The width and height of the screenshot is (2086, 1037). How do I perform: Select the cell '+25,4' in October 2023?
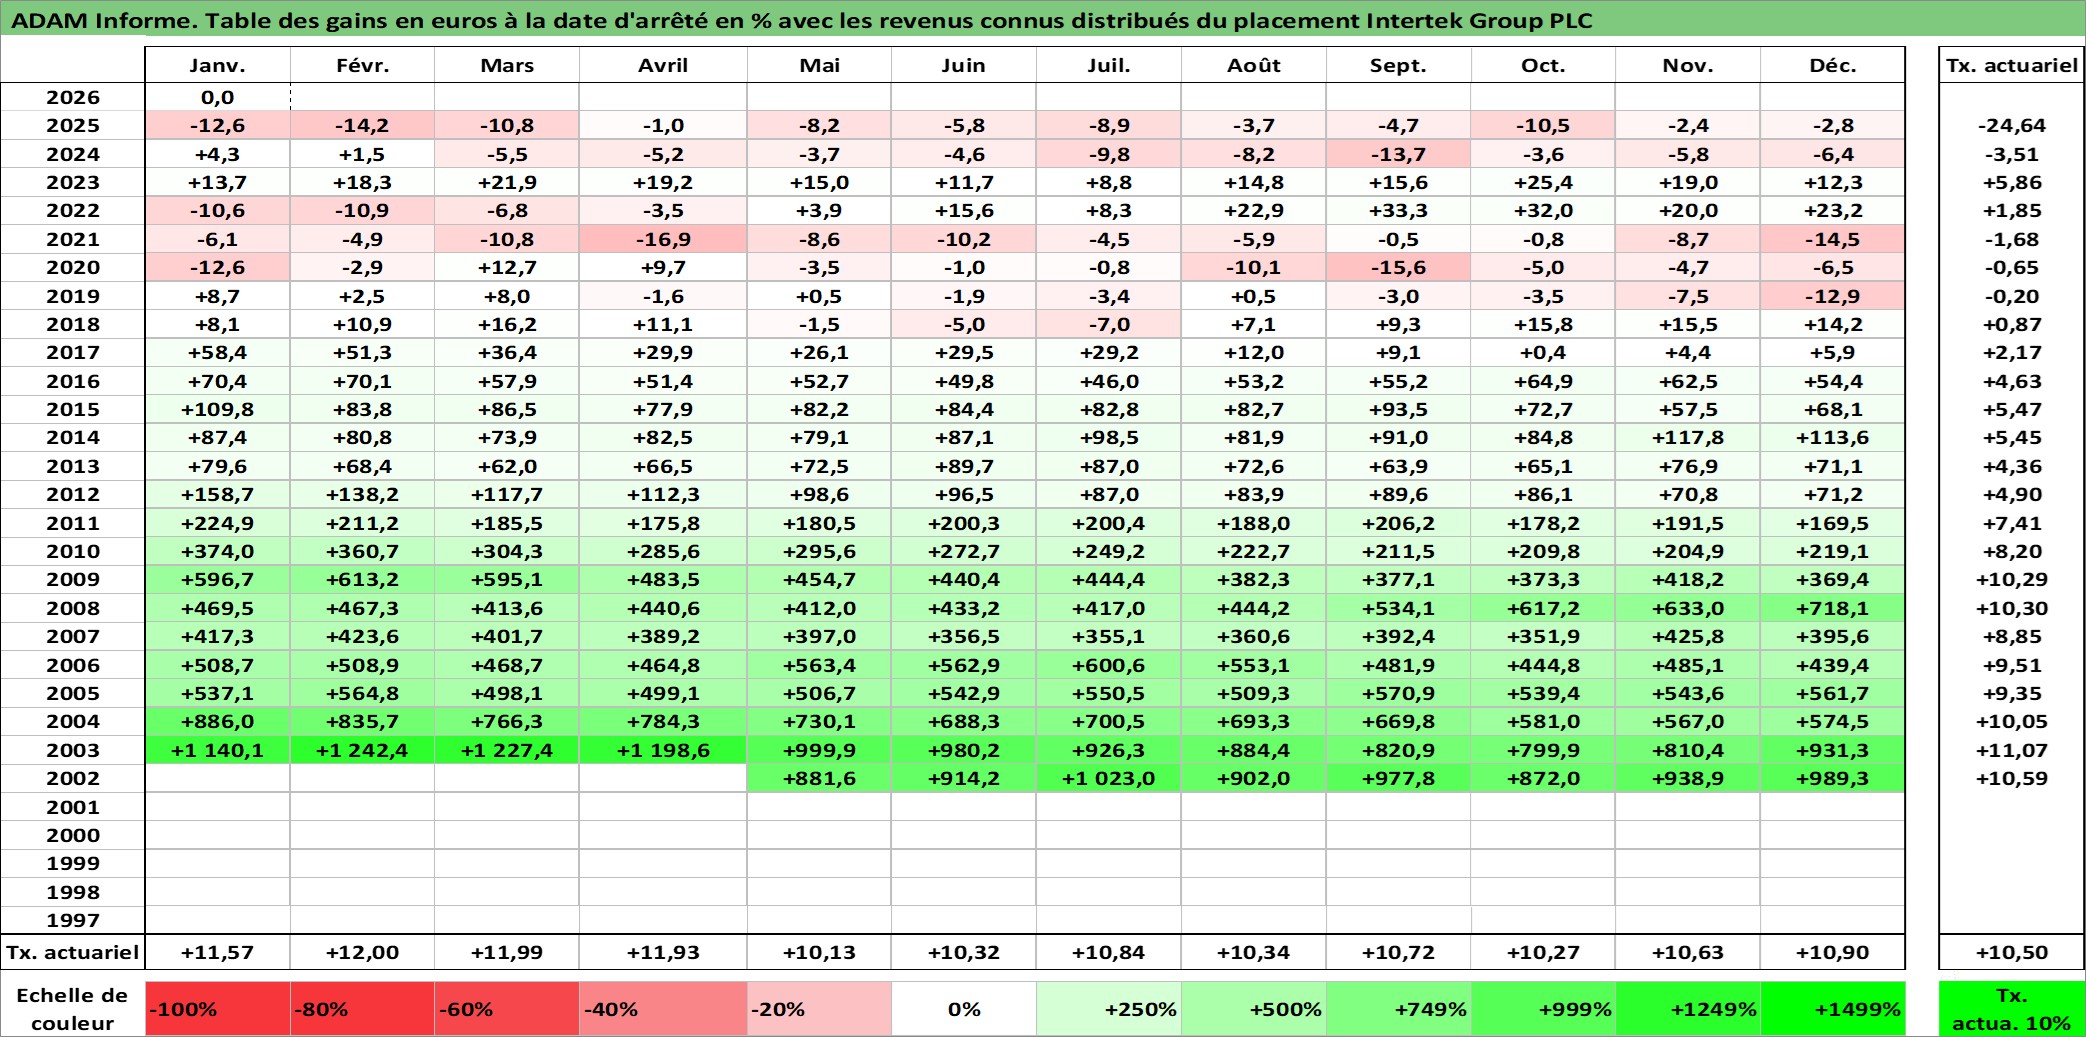1543,182
